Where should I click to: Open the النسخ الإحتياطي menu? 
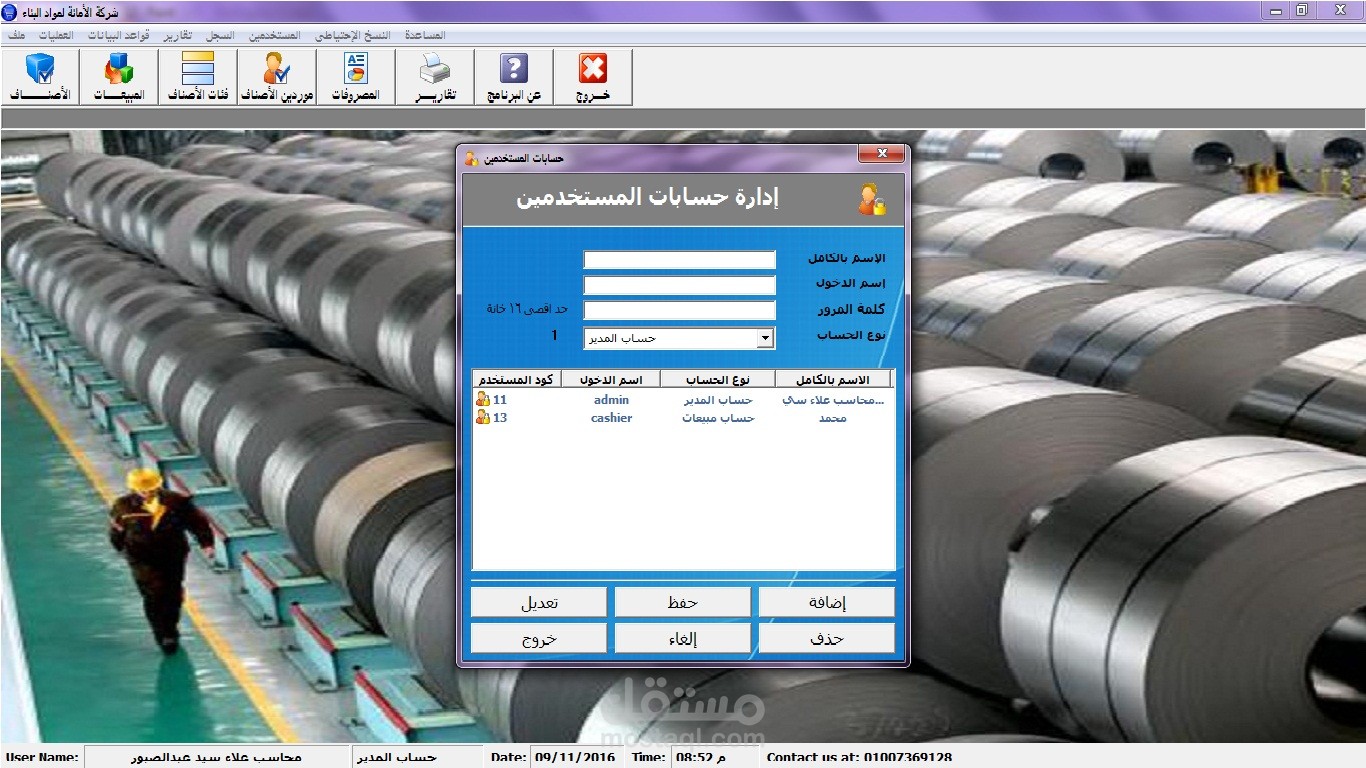click(x=353, y=35)
